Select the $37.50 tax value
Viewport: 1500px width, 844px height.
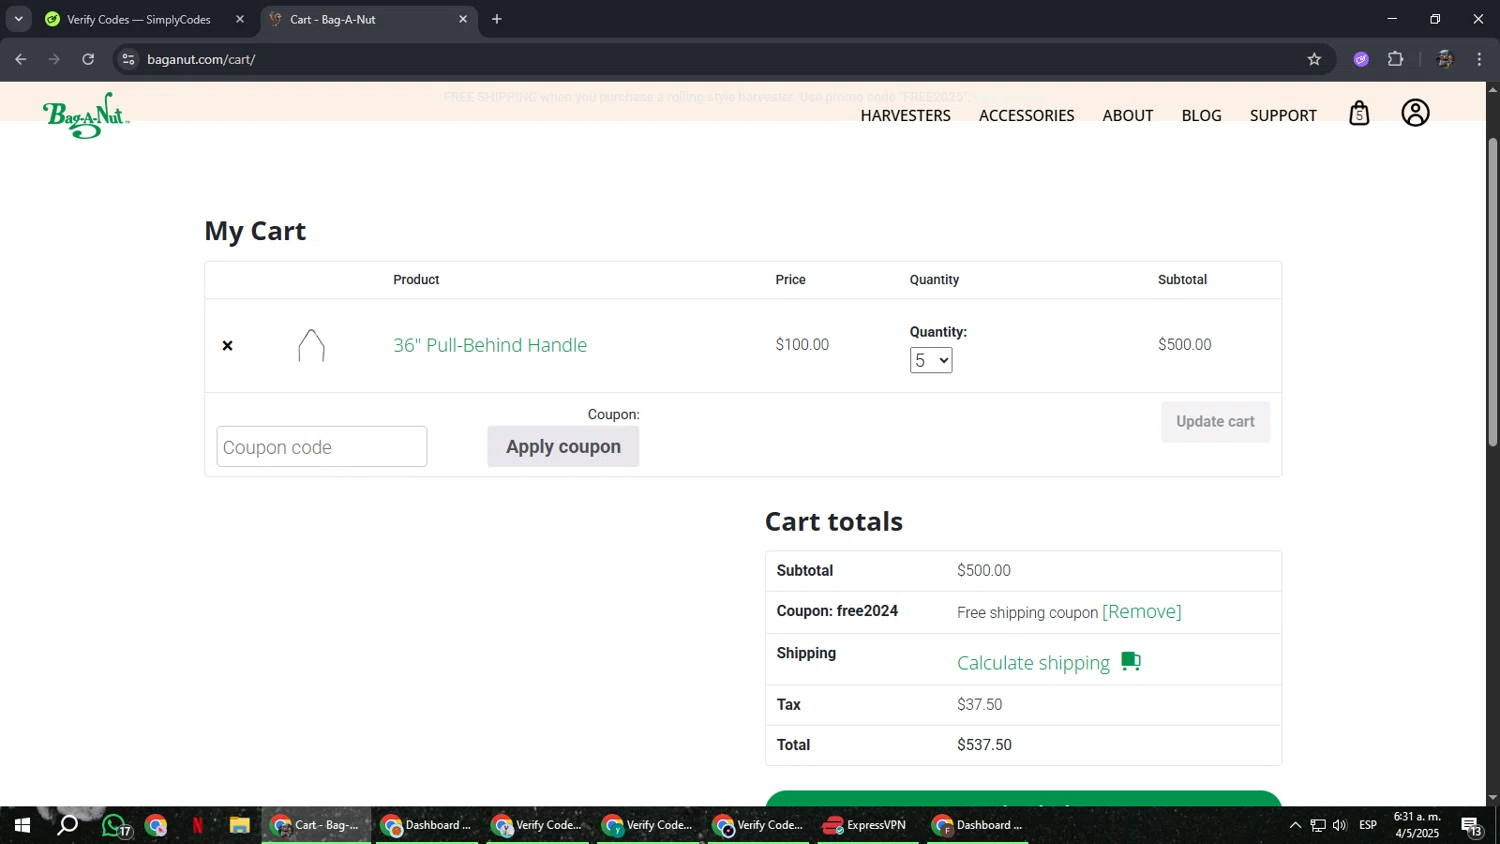coord(979,705)
